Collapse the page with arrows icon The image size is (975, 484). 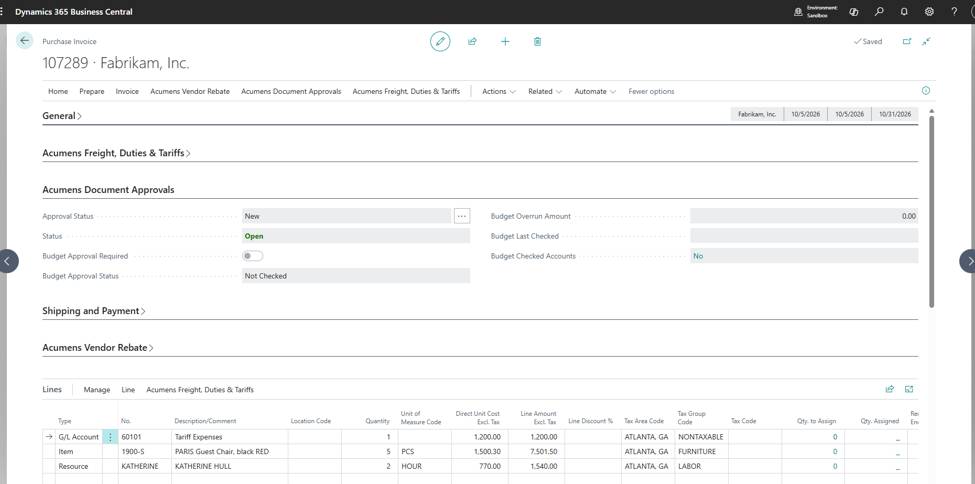click(x=926, y=42)
